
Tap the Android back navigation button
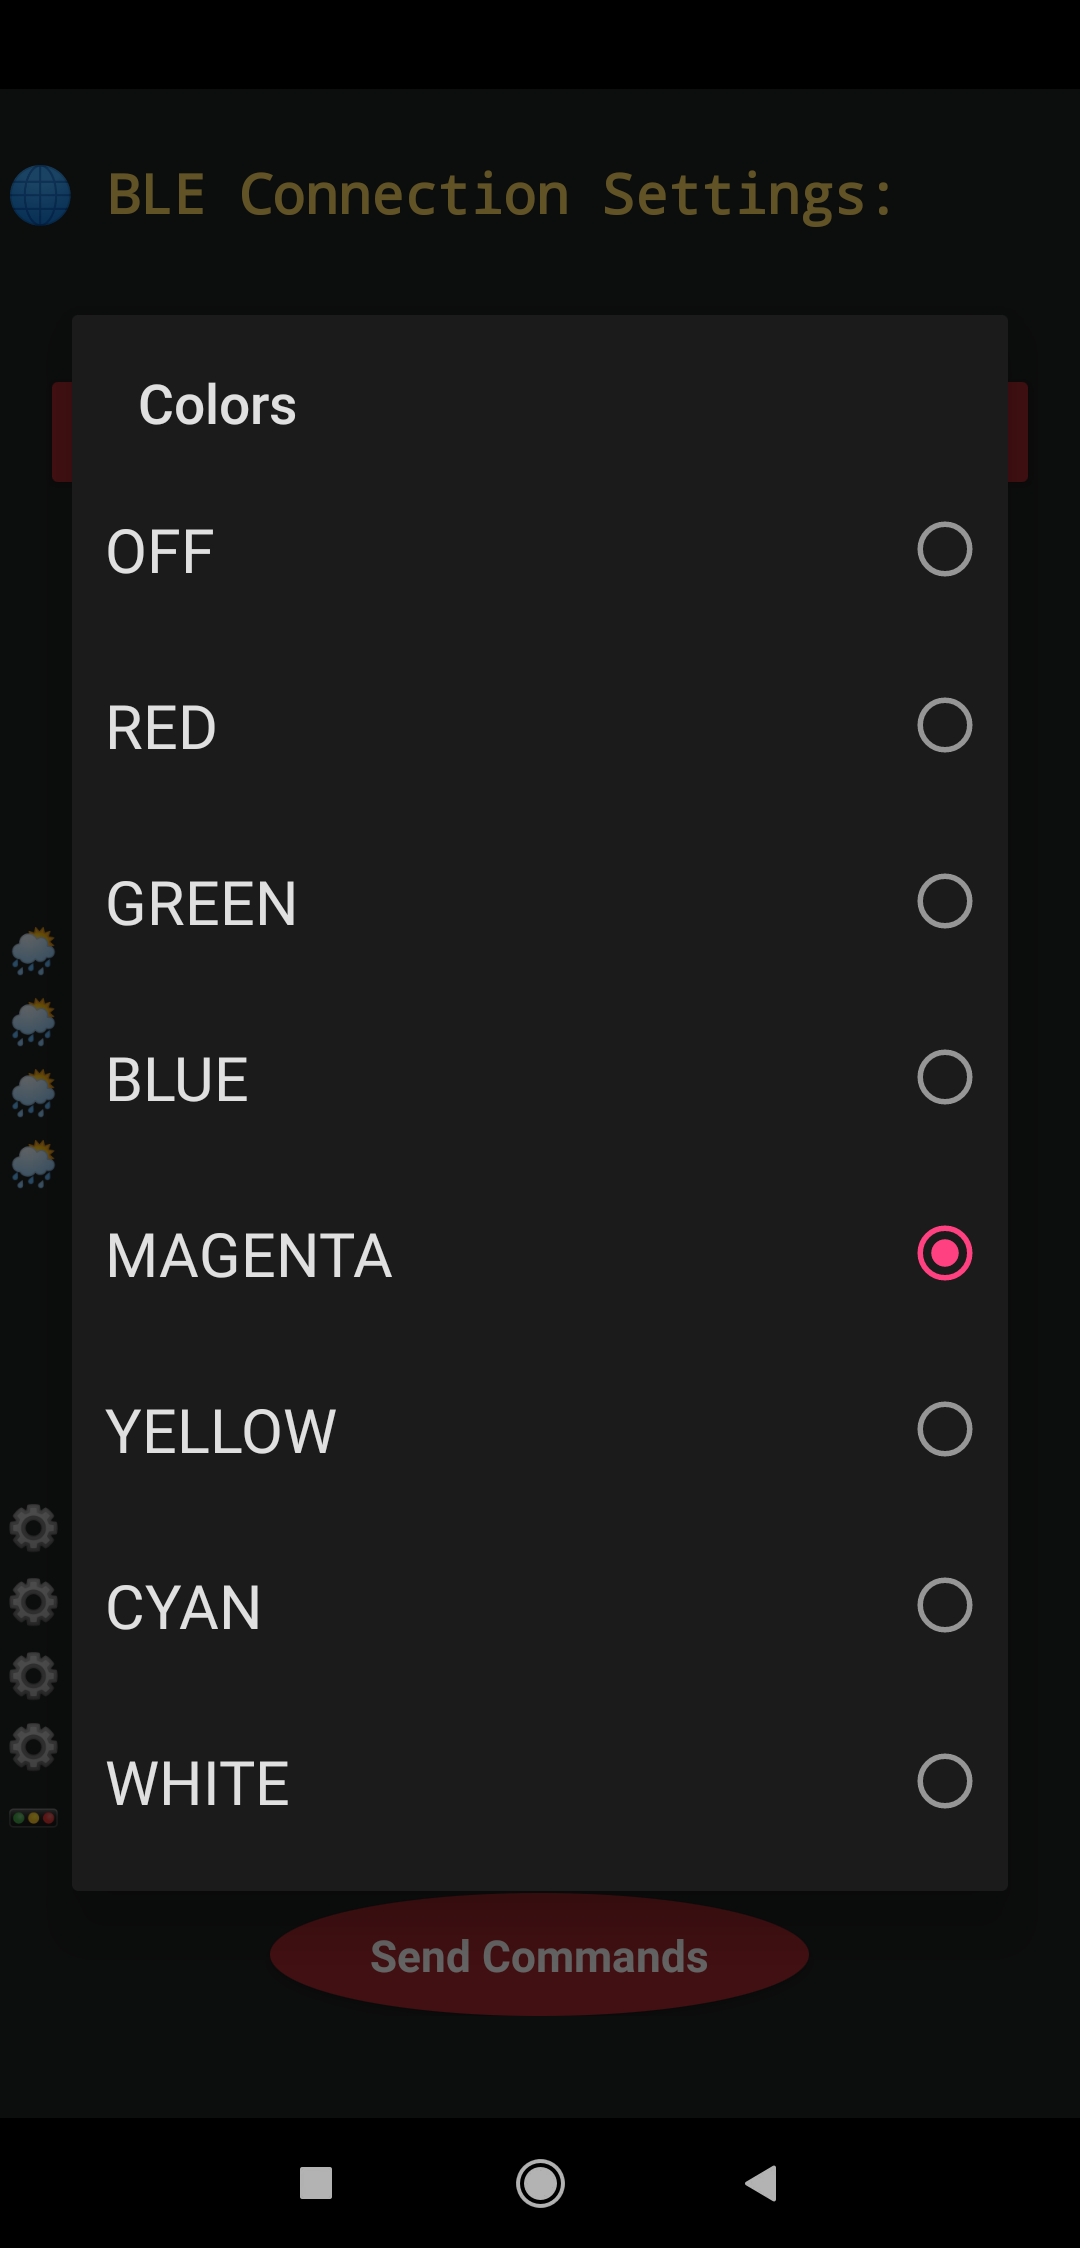pyautogui.click(x=760, y=2185)
